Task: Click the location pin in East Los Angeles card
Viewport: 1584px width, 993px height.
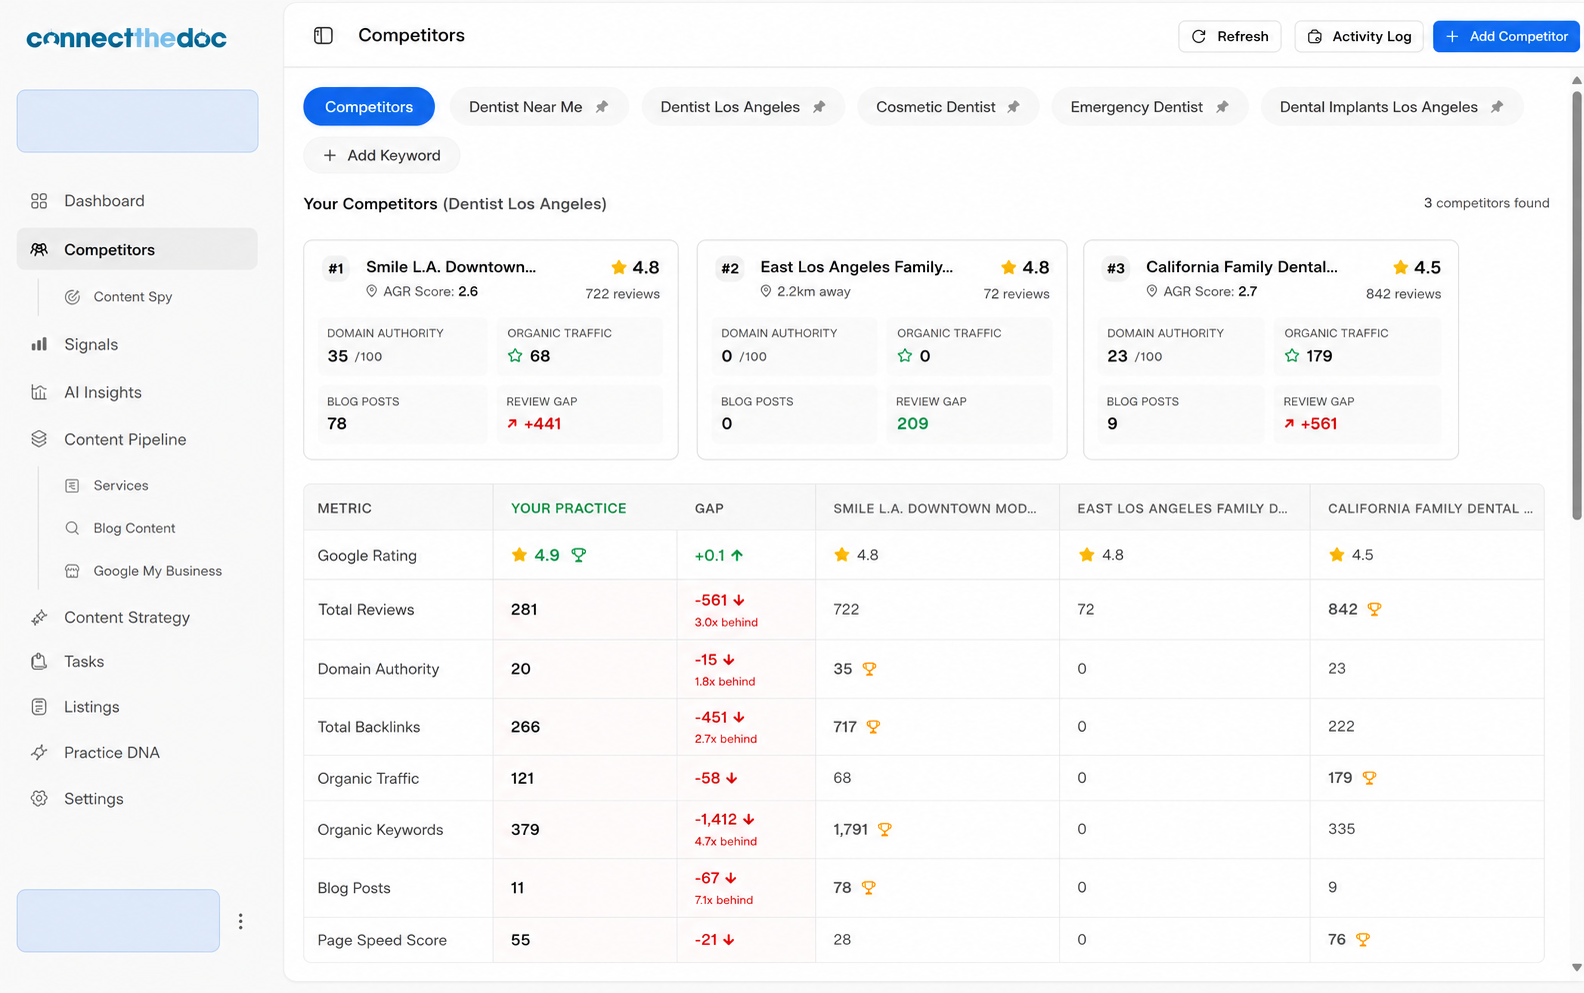Action: coord(766,291)
